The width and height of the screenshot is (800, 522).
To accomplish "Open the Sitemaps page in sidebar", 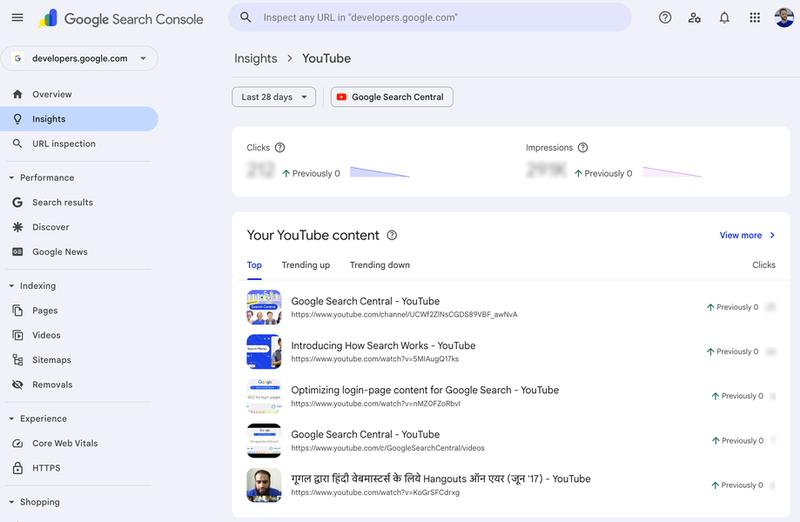I will click(79, 360).
